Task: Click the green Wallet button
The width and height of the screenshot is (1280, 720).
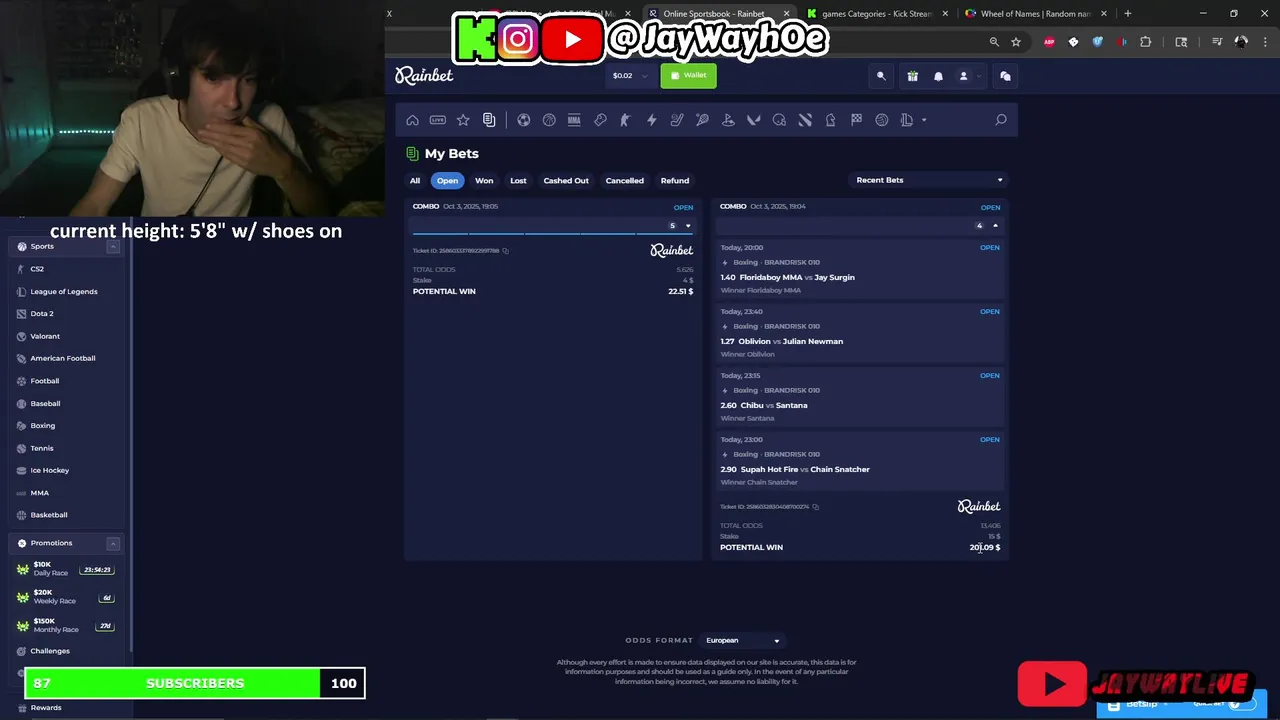Action: (688, 76)
